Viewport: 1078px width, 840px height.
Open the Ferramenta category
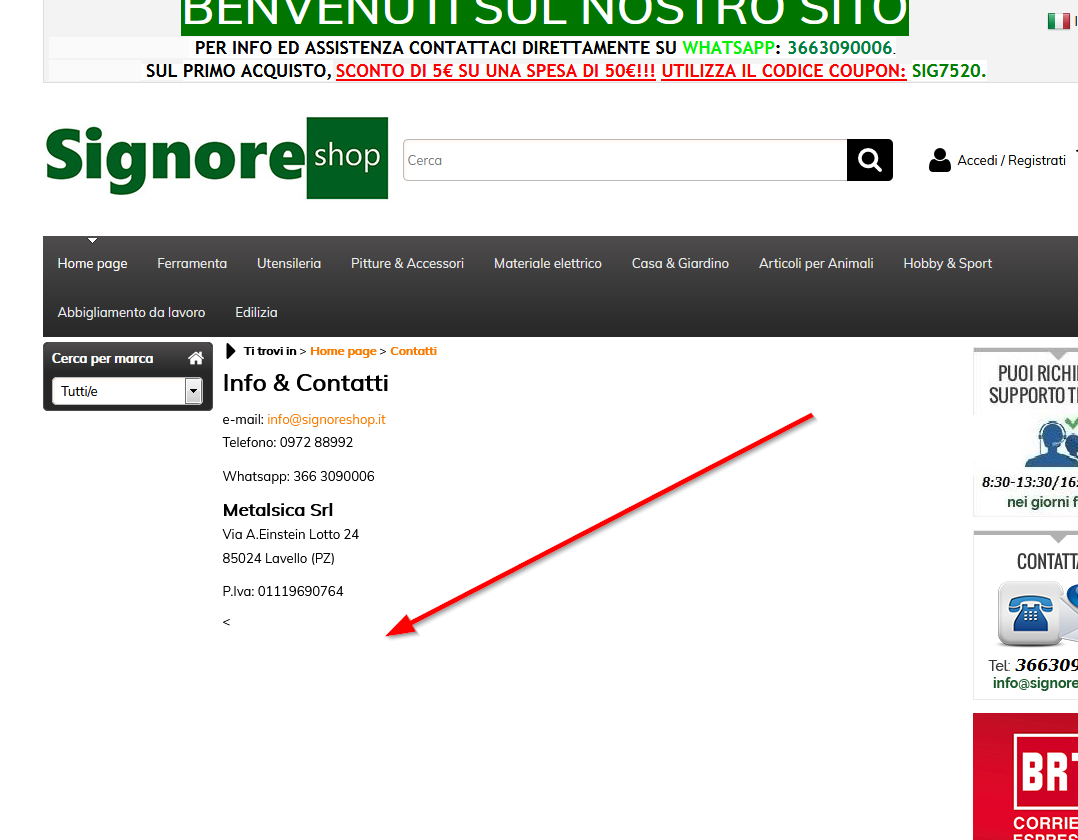point(192,263)
